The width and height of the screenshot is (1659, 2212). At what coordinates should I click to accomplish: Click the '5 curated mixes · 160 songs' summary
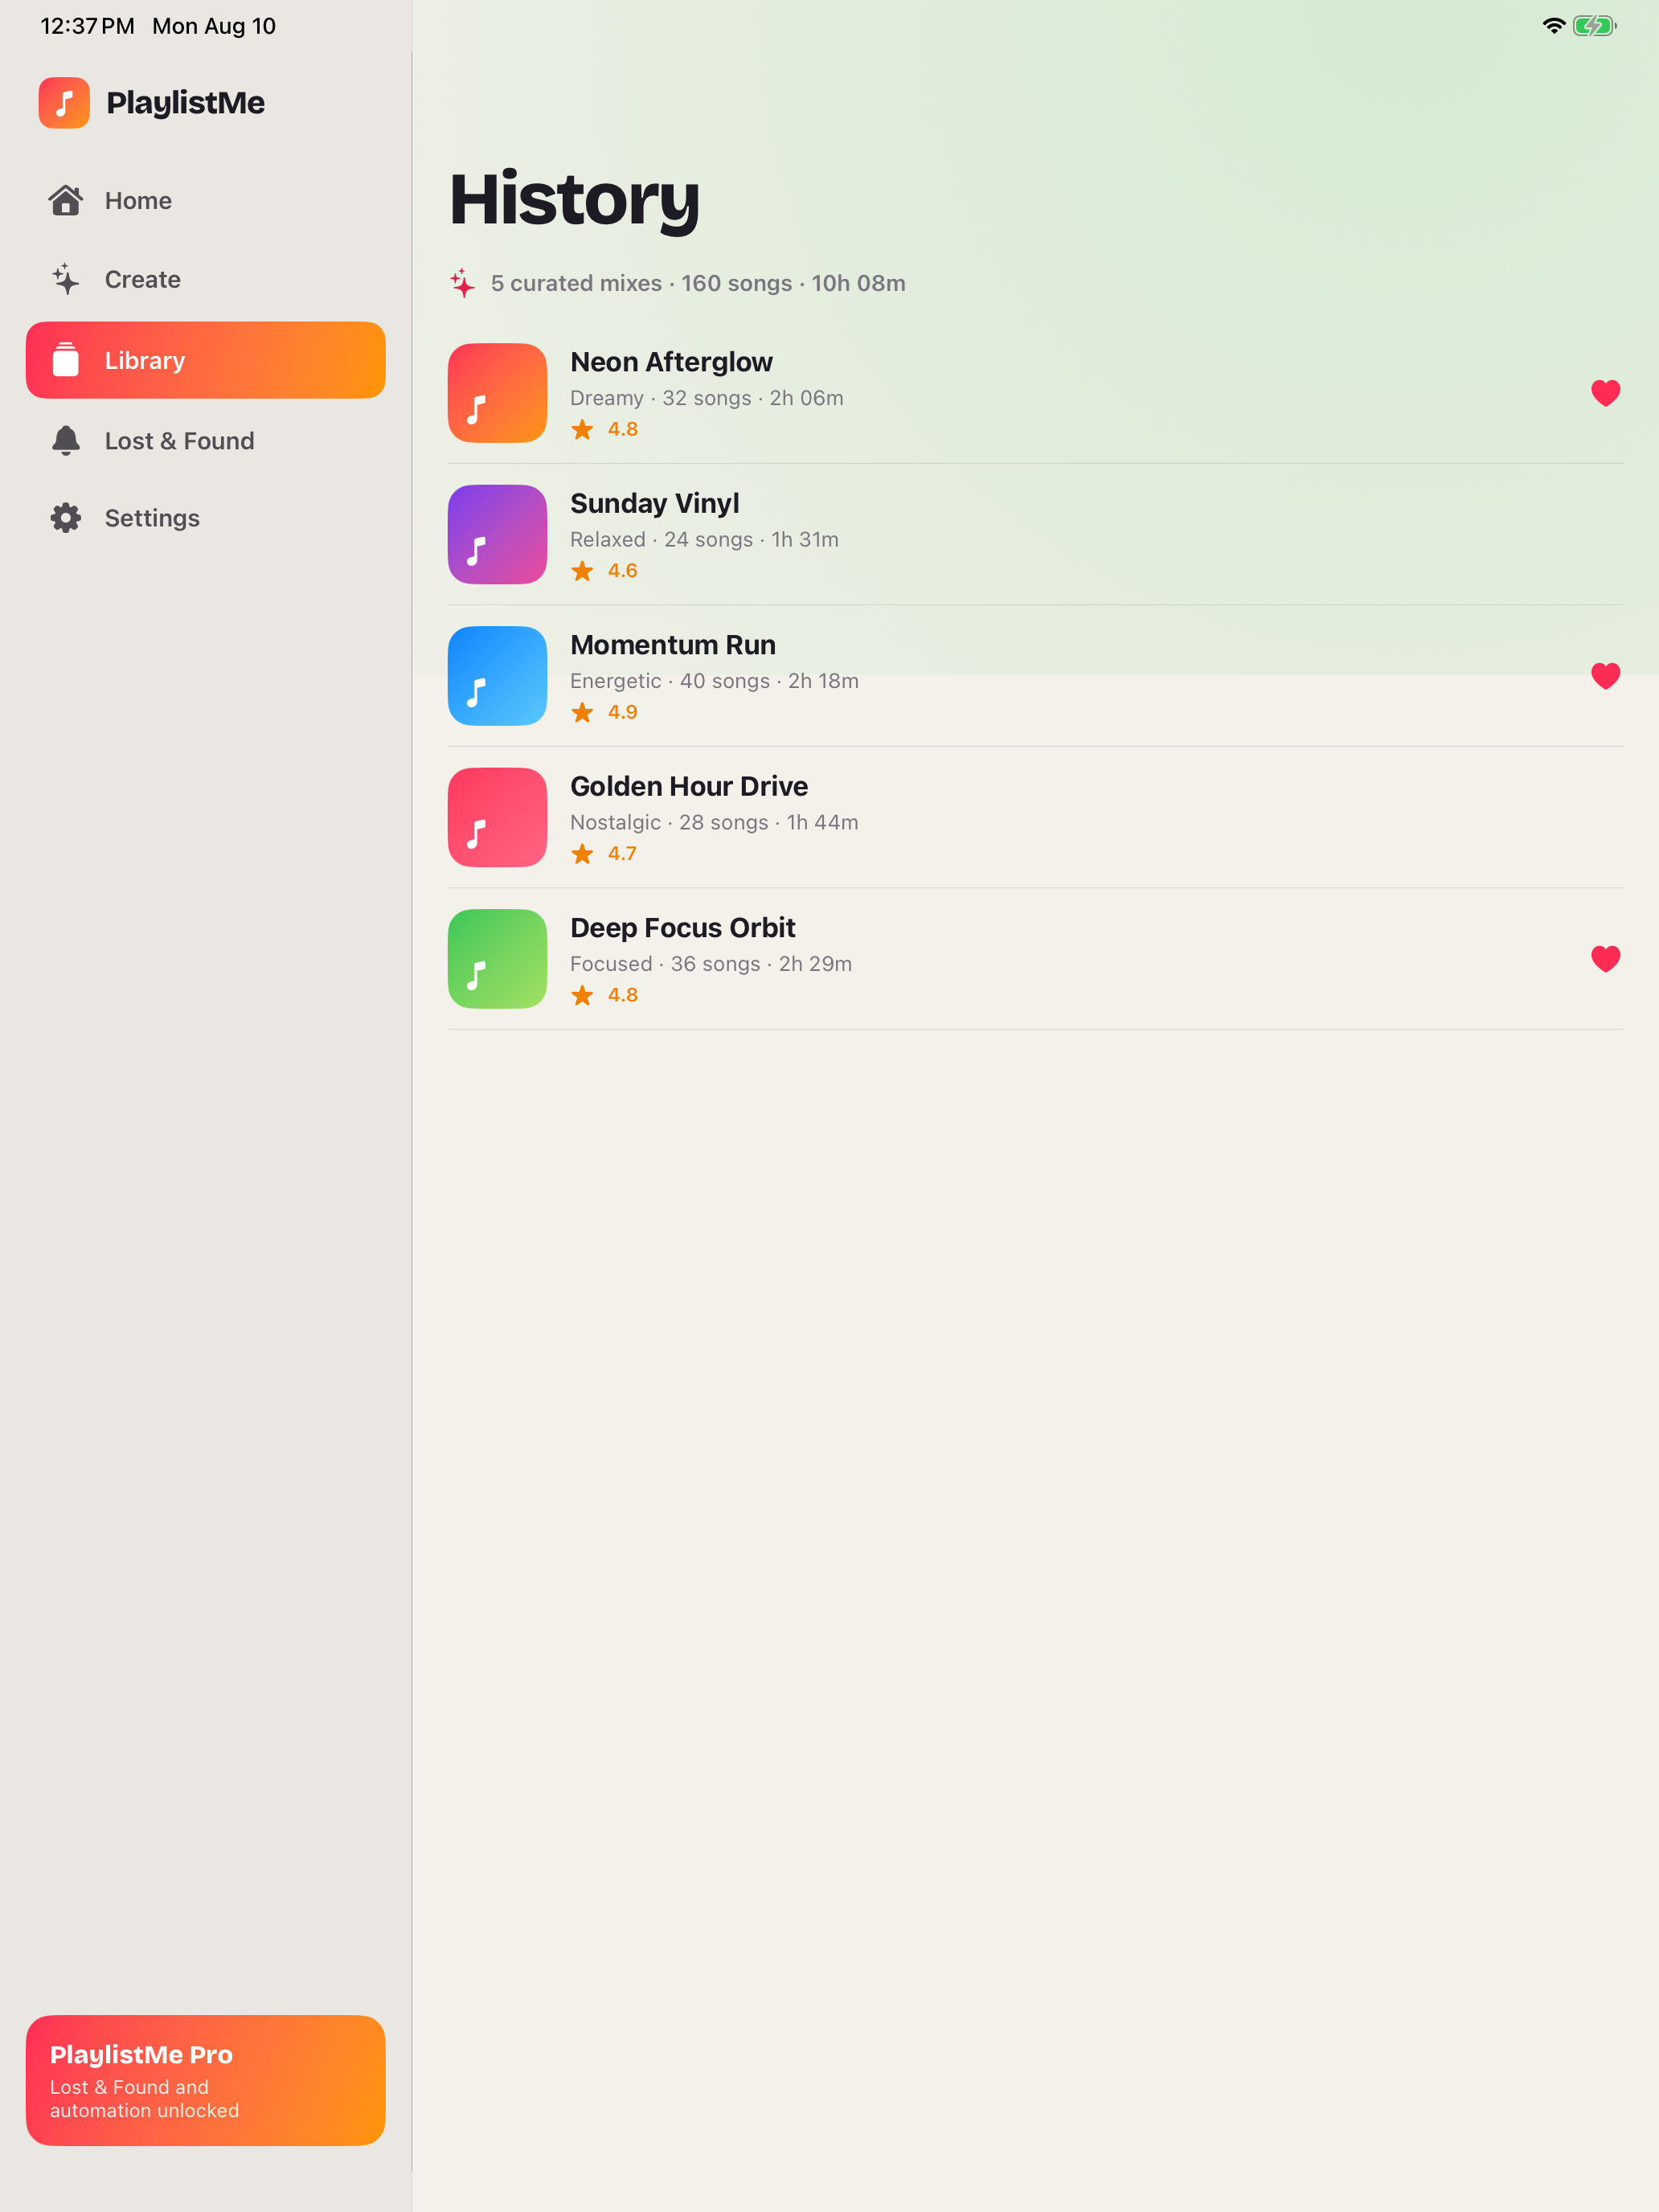pyautogui.click(x=698, y=283)
